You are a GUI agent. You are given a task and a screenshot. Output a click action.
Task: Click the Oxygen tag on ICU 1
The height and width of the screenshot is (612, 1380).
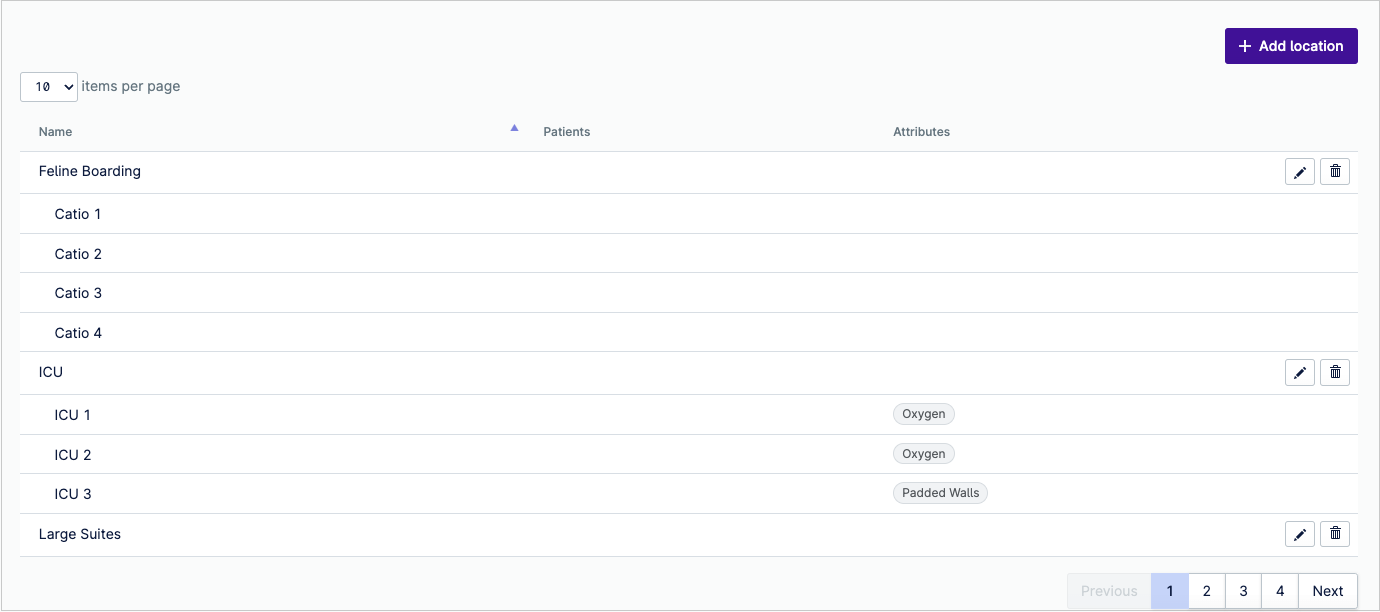(924, 414)
